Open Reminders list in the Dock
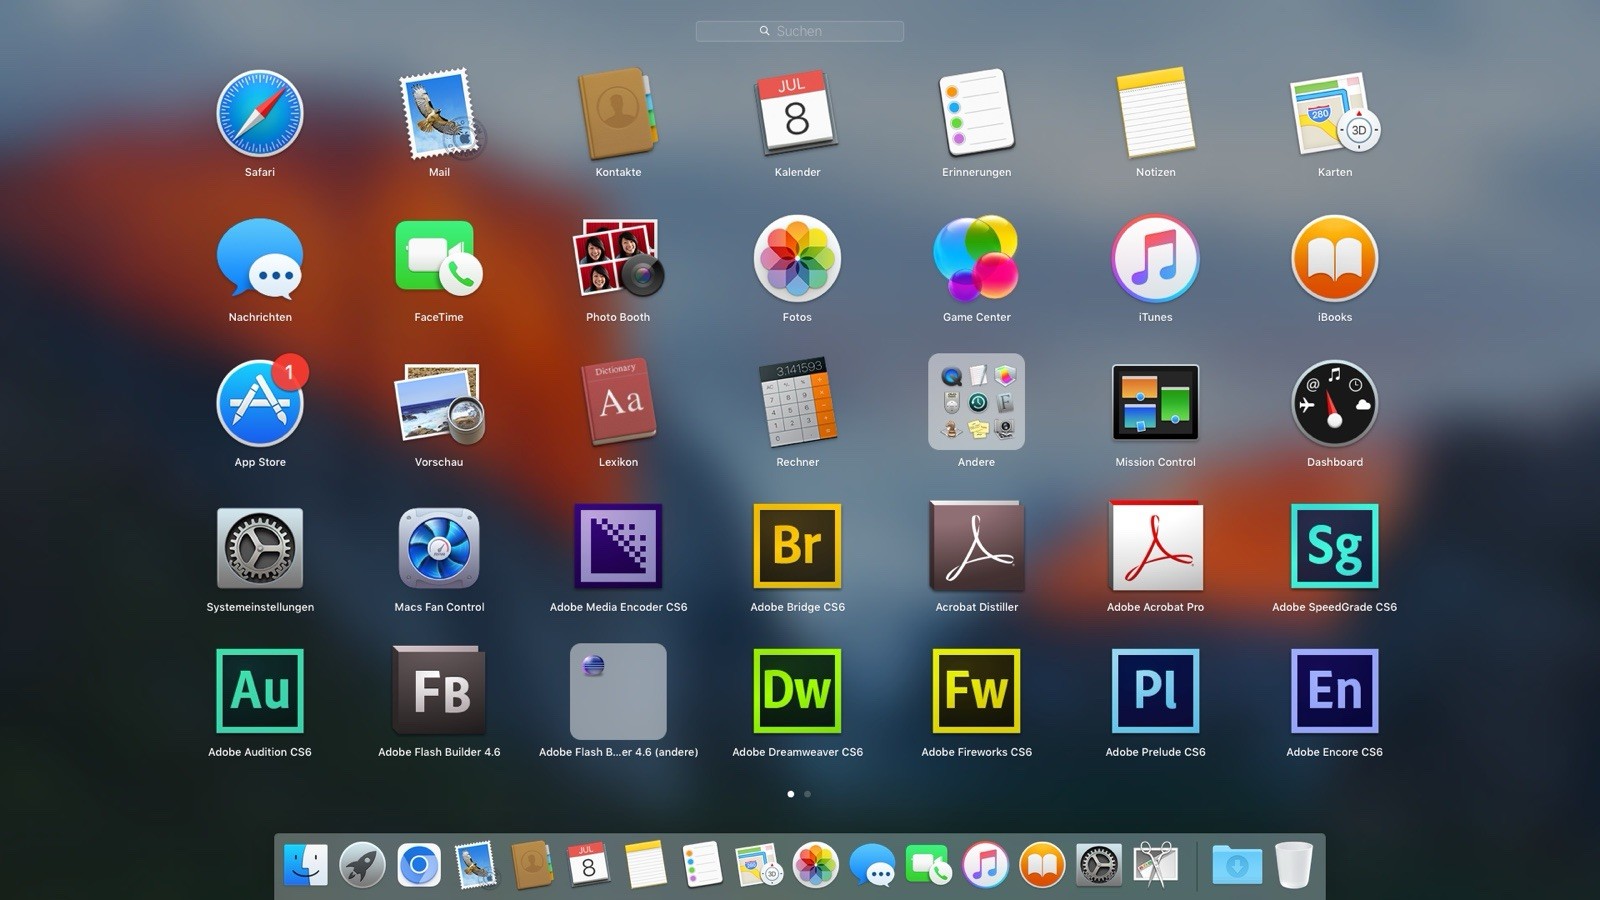Screen dimensions: 1600x900 point(702,865)
